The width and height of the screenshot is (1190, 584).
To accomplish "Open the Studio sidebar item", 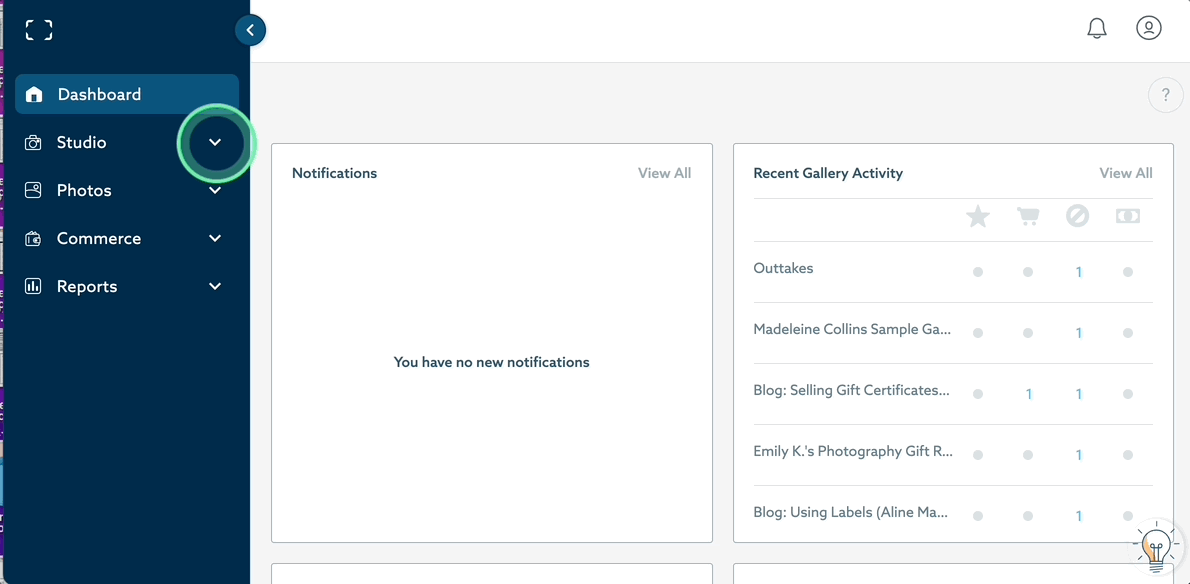I will (x=81, y=143).
